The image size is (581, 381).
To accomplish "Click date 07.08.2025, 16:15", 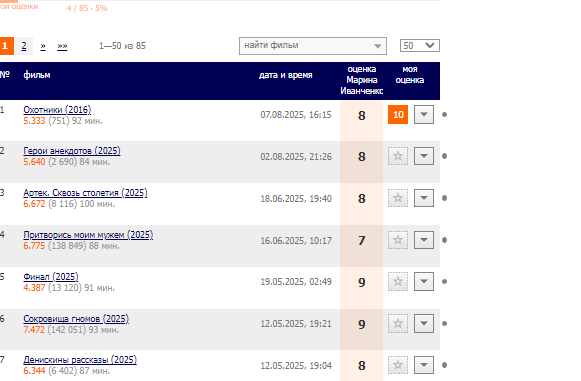I will coord(296,115).
